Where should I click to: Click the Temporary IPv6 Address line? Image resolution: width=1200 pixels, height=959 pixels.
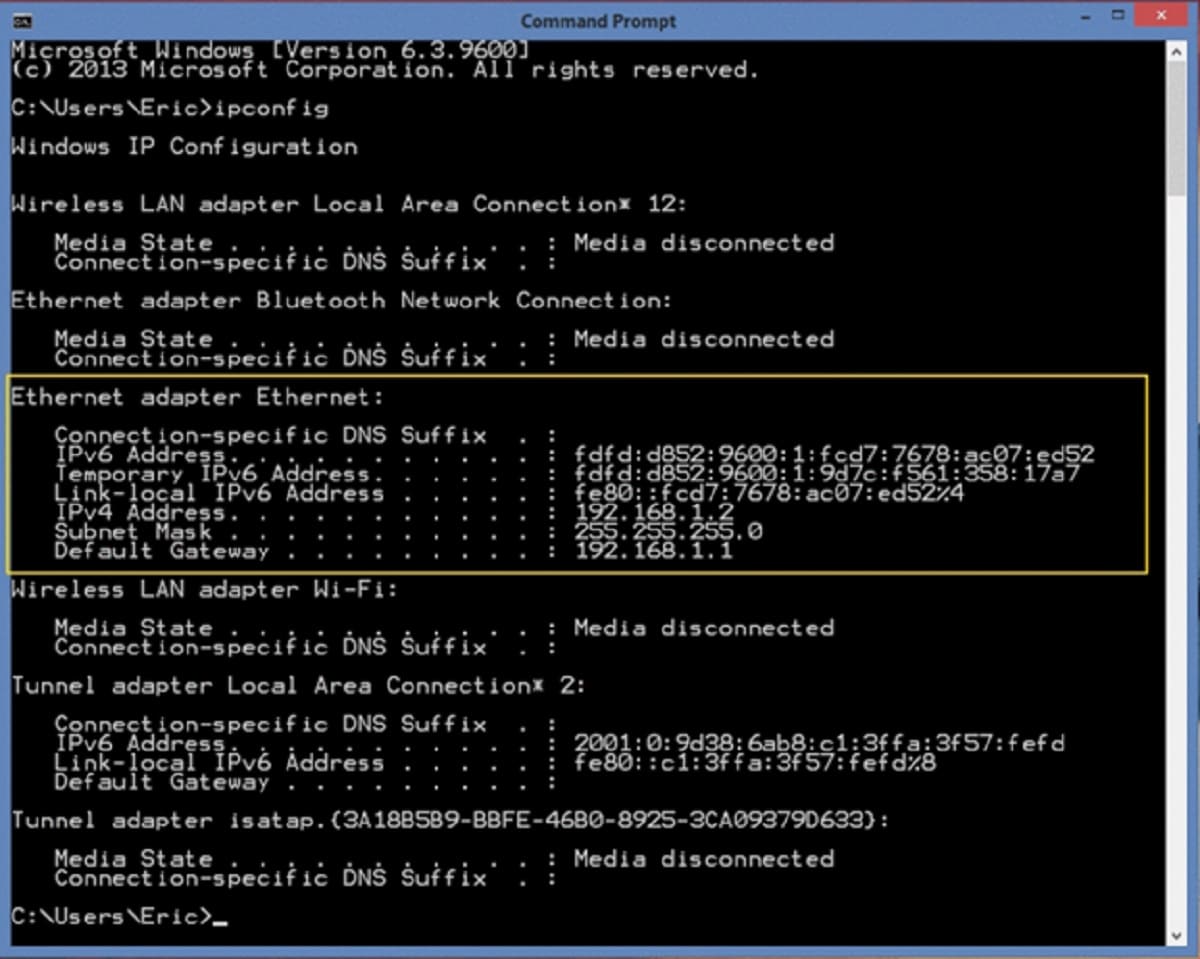click(200, 473)
